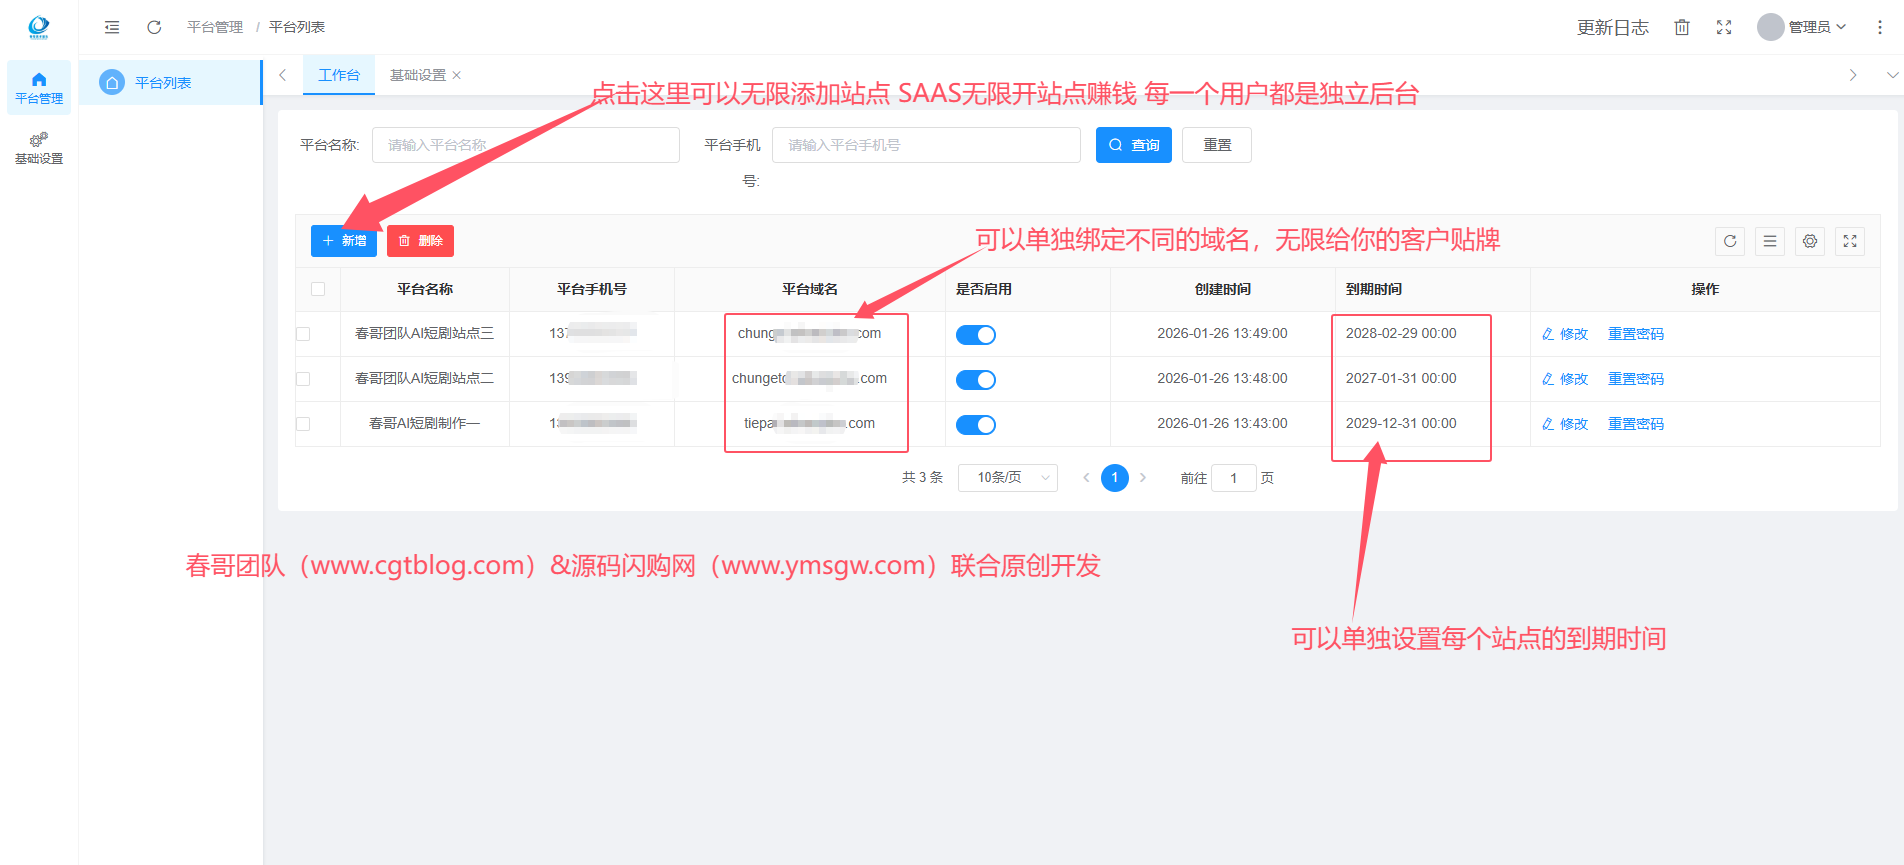
Task: Open 平台管理 sidebar home icon
Action: pyautogui.click(x=39, y=79)
